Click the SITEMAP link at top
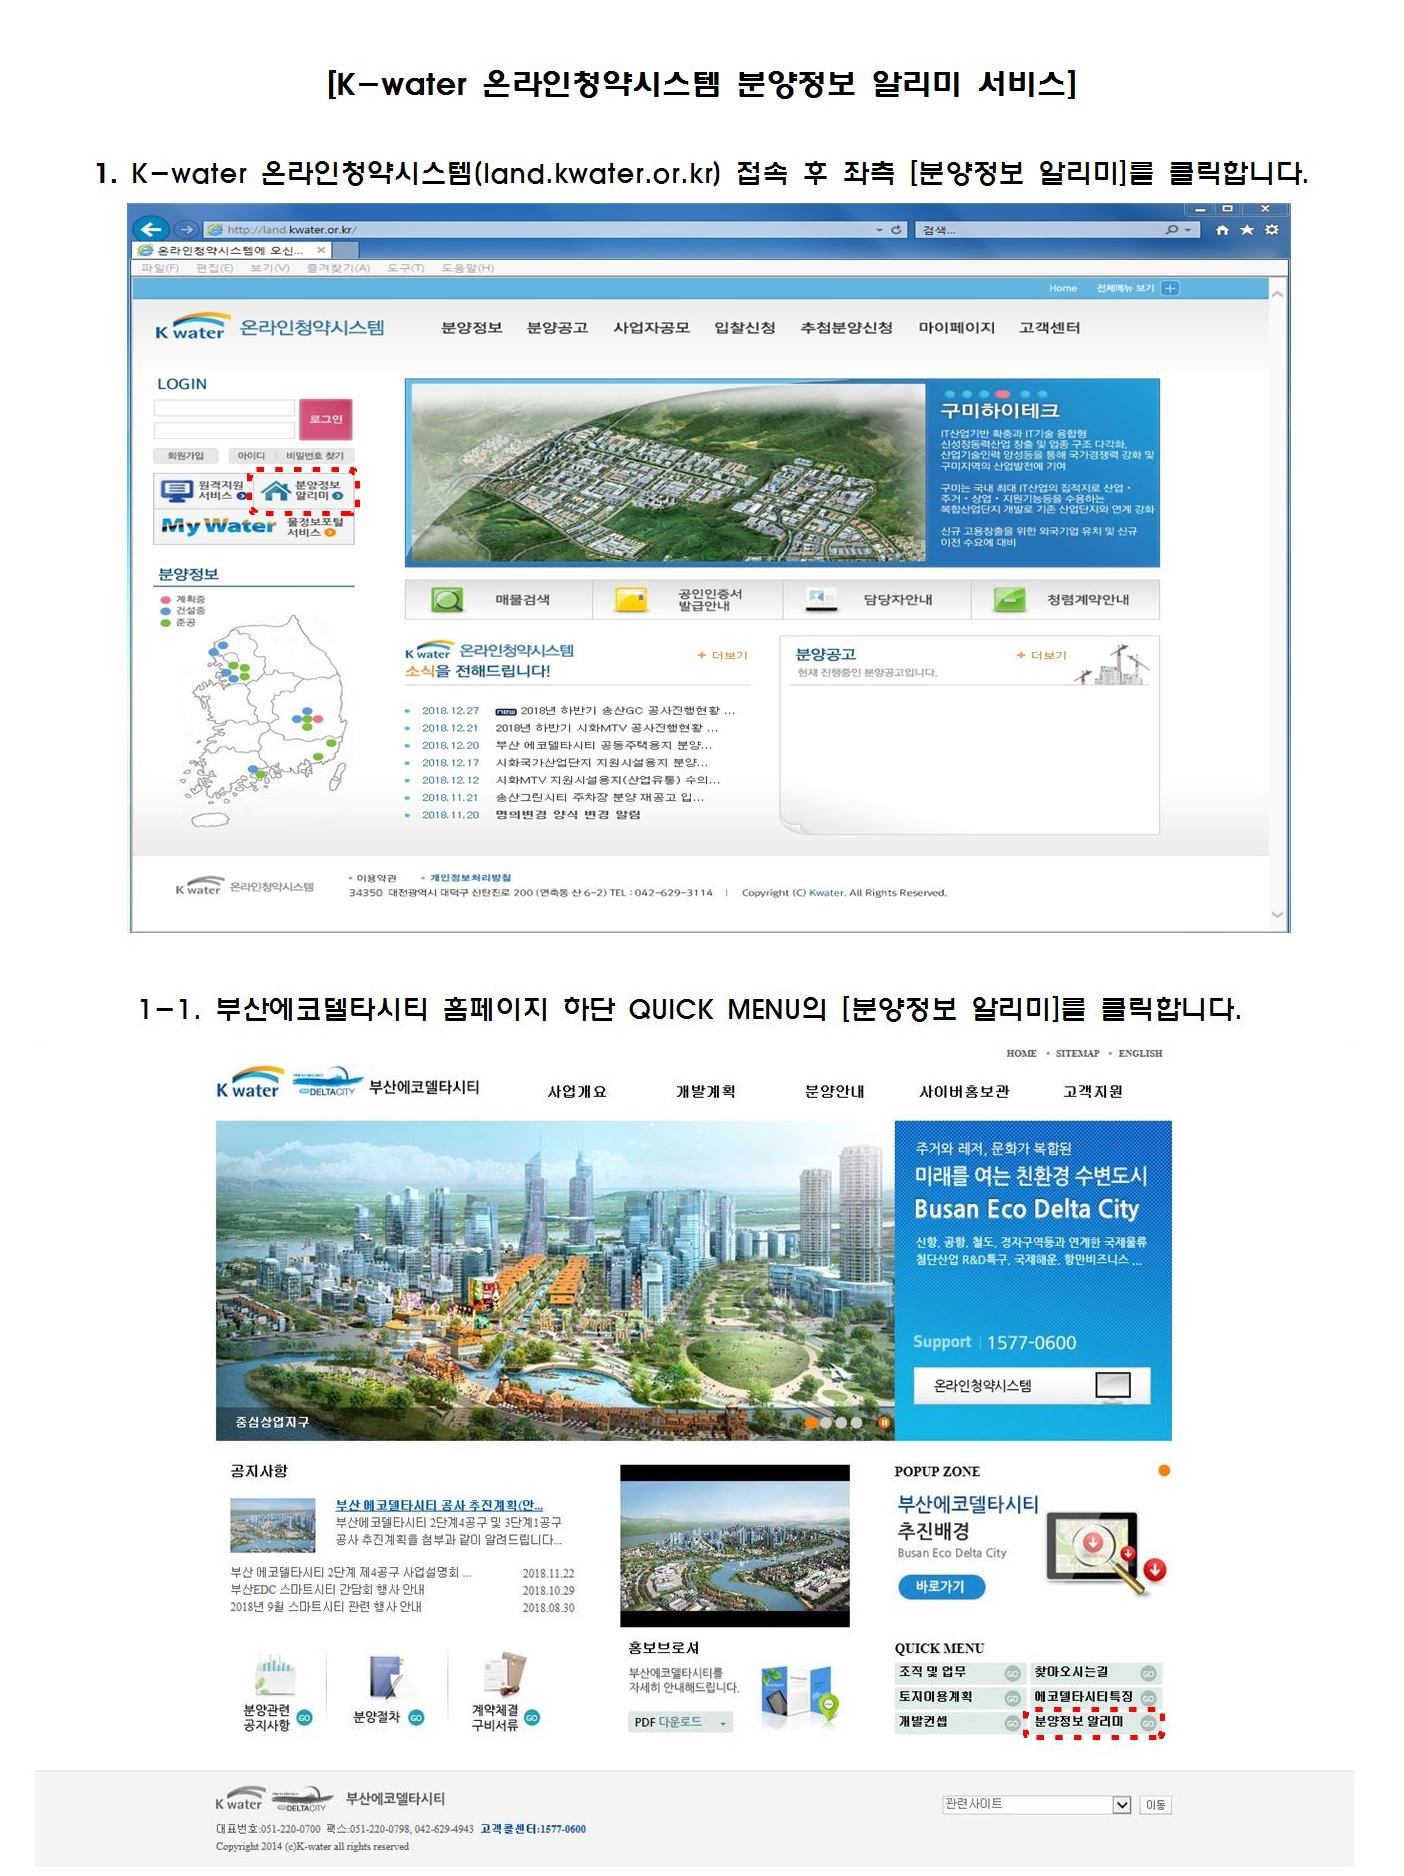Viewport: 1404px width, 1876px height. (x=1077, y=1053)
